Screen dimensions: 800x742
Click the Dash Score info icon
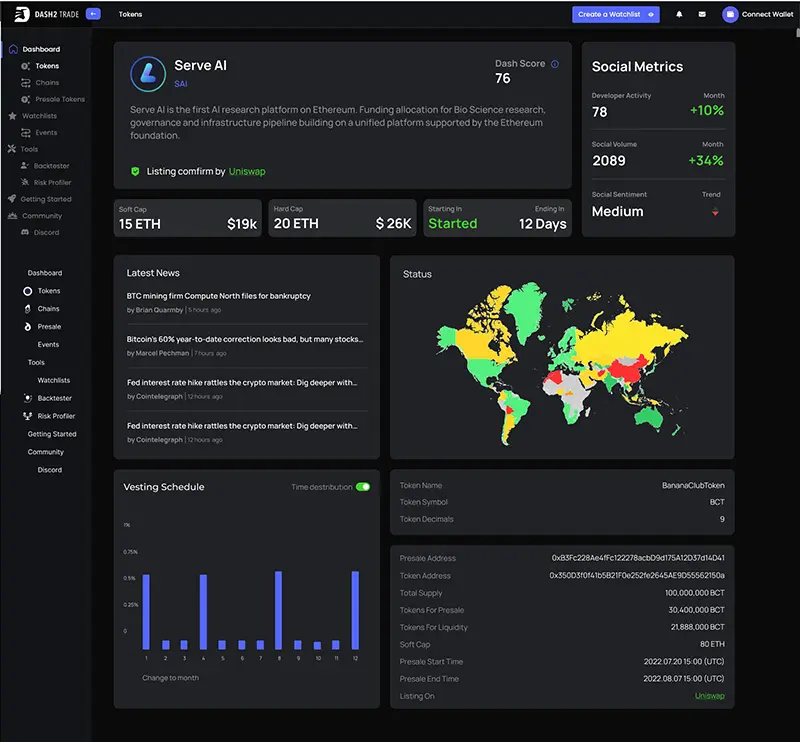tap(555, 64)
